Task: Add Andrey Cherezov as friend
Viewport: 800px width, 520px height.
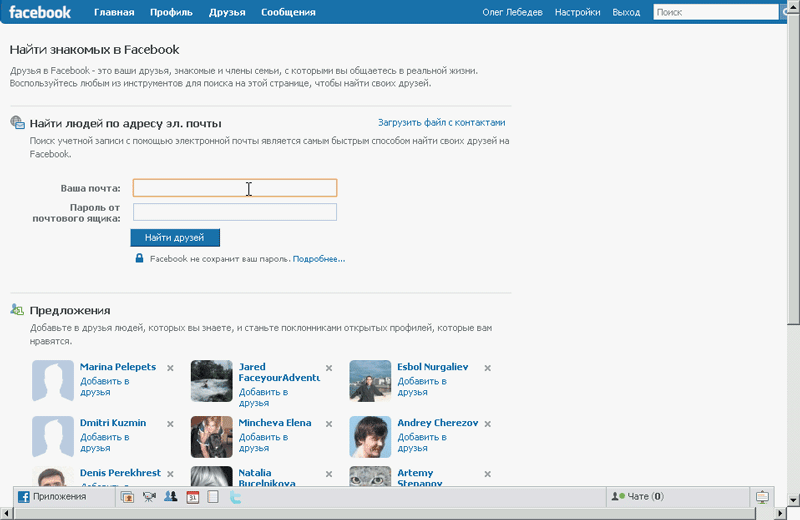Action: pyautogui.click(x=422, y=442)
